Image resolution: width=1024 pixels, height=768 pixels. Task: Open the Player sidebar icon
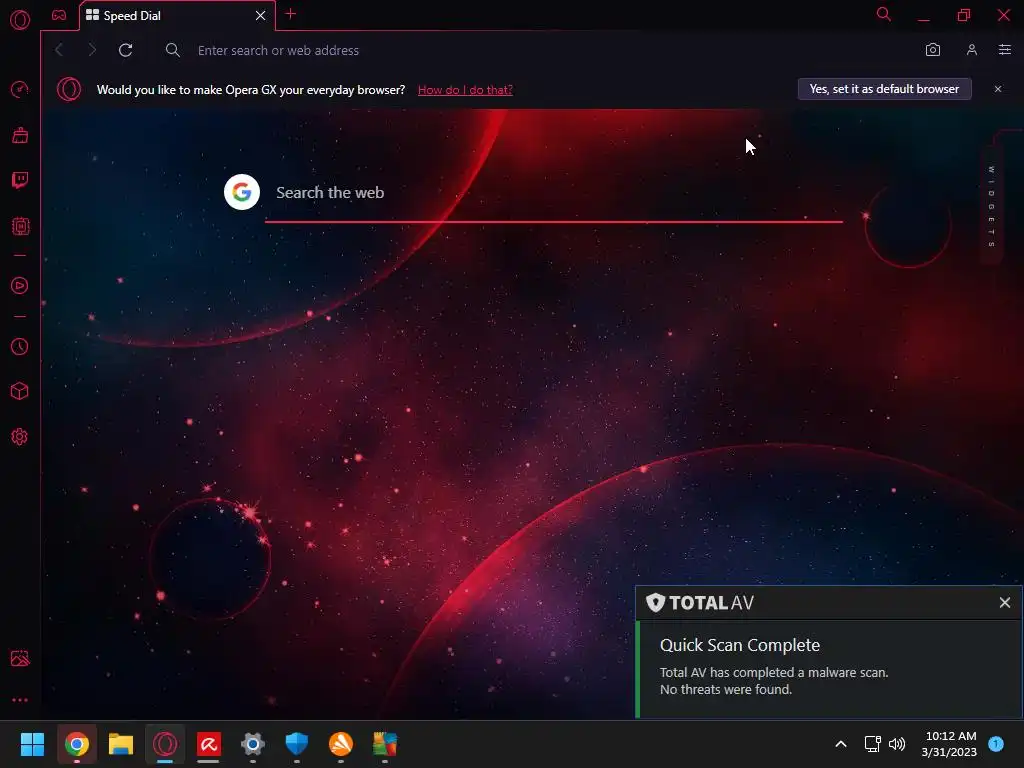pyautogui.click(x=20, y=286)
